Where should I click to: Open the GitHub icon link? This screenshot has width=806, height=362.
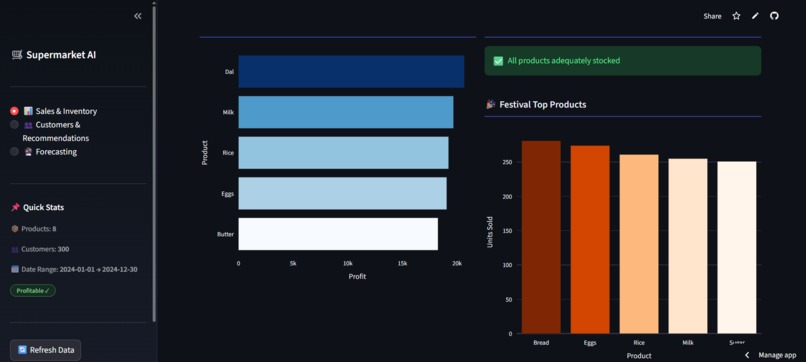pyautogui.click(x=774, y=16)
